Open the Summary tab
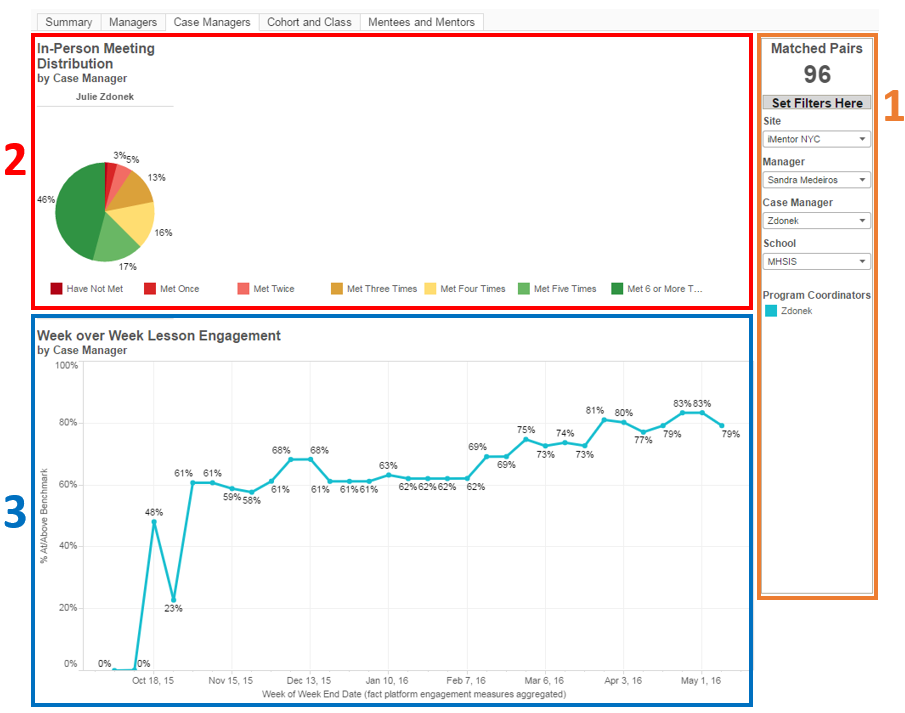The width and height of the screenshot is (905, 713). point(69,22)
